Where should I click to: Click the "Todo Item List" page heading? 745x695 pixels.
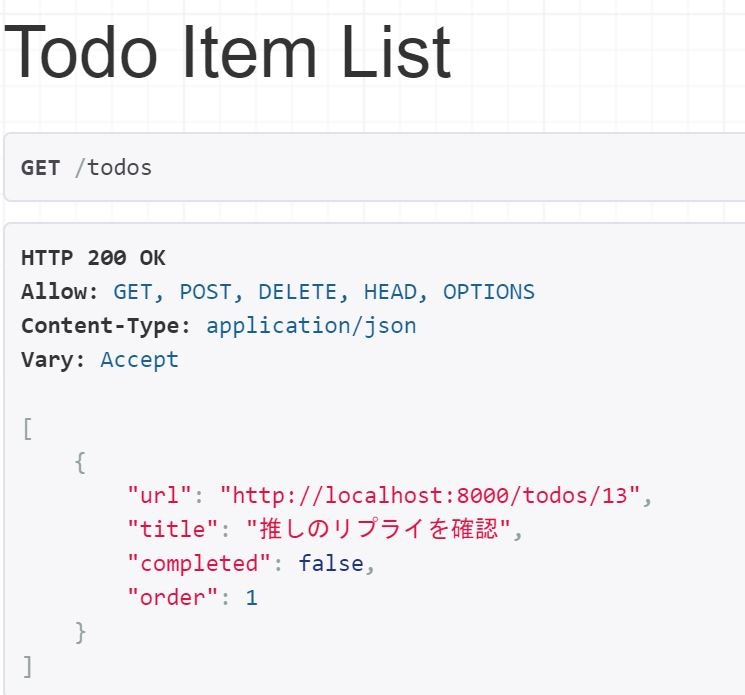coord(227,52)
